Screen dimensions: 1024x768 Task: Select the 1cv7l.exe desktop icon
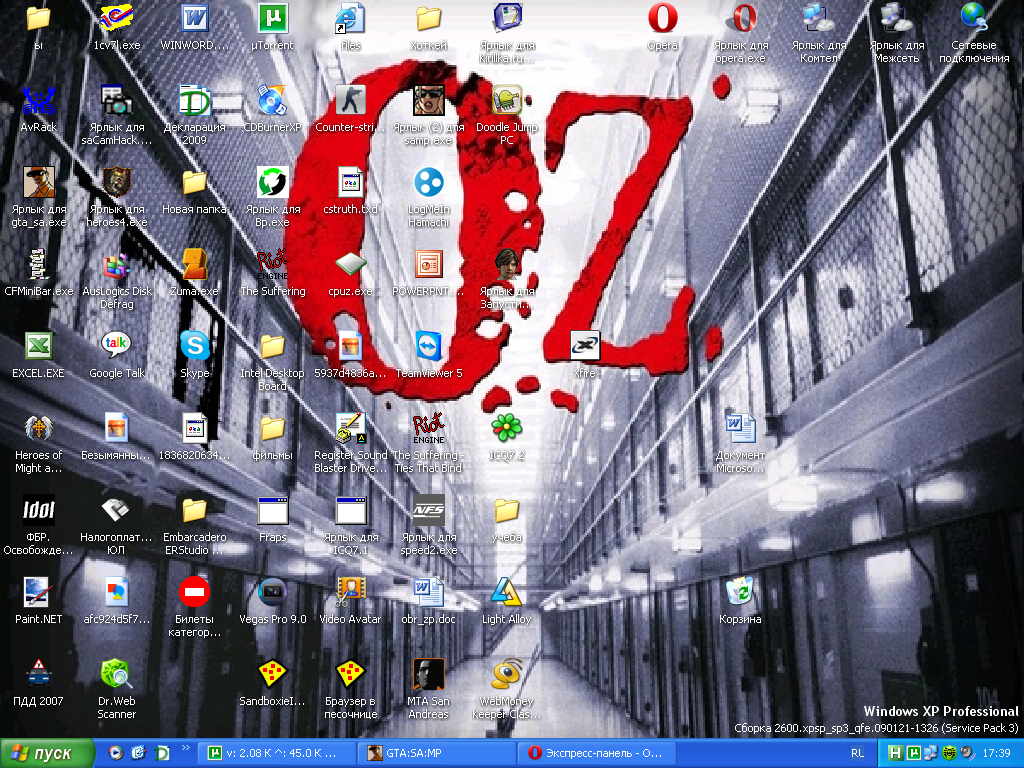point(117,27)
